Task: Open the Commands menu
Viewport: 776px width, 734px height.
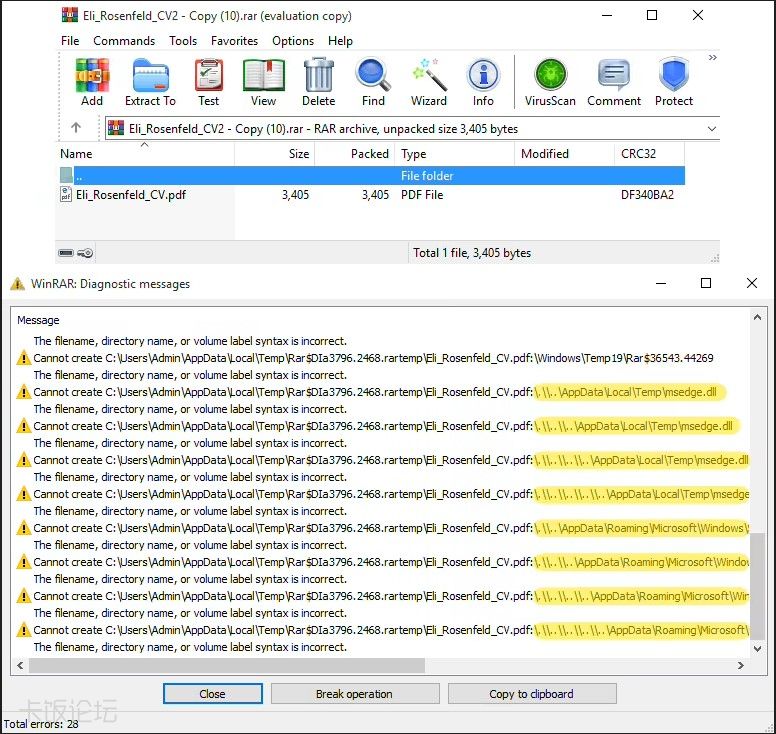Action: click(x=124, y=41)
